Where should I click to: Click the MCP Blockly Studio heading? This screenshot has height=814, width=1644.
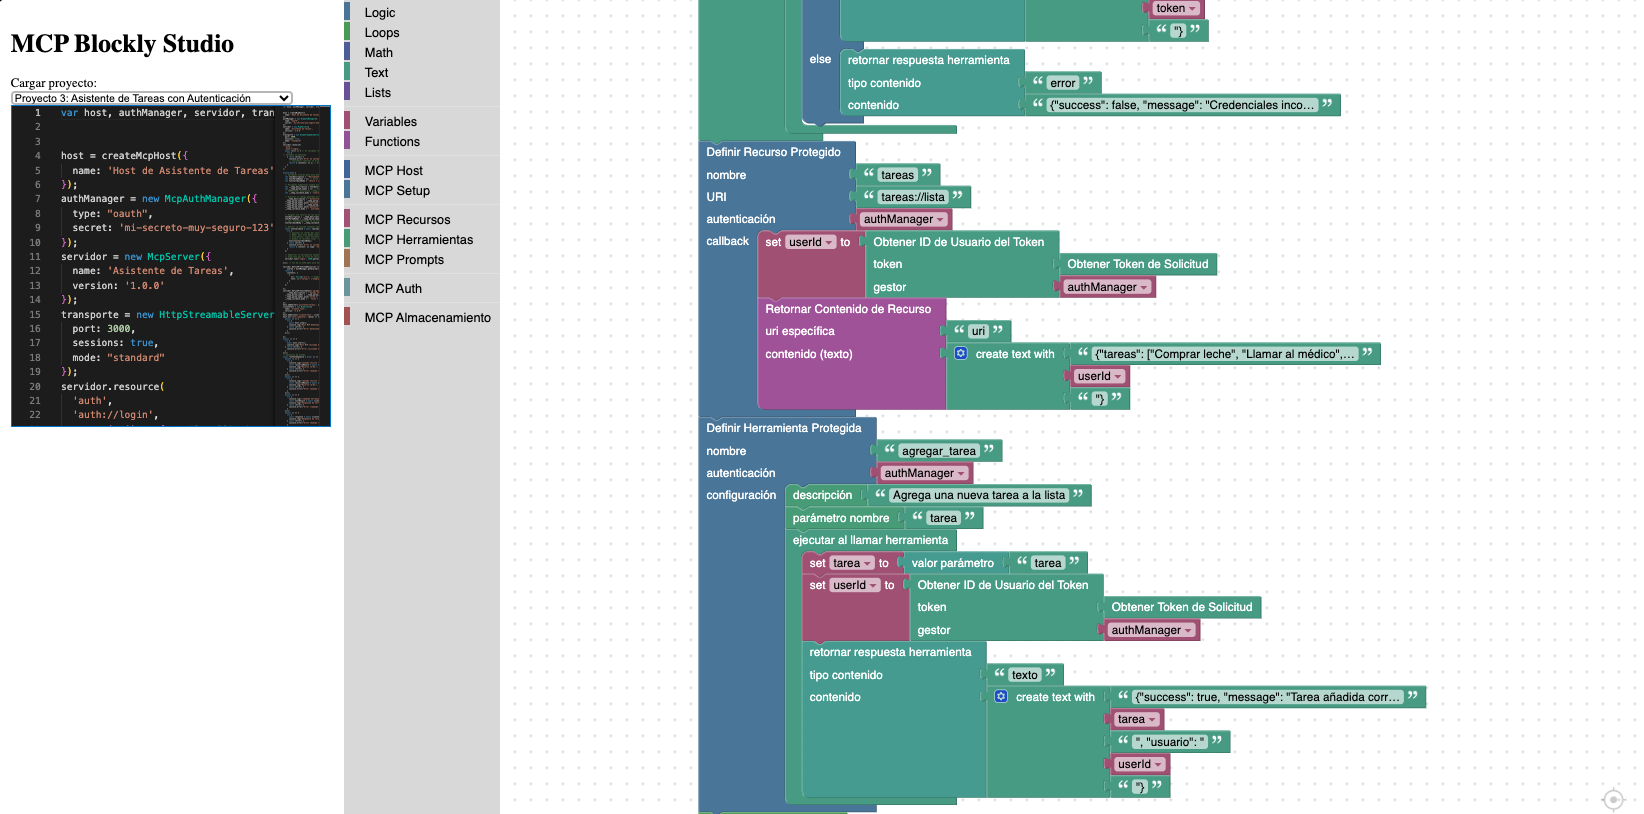click(122, 44)
